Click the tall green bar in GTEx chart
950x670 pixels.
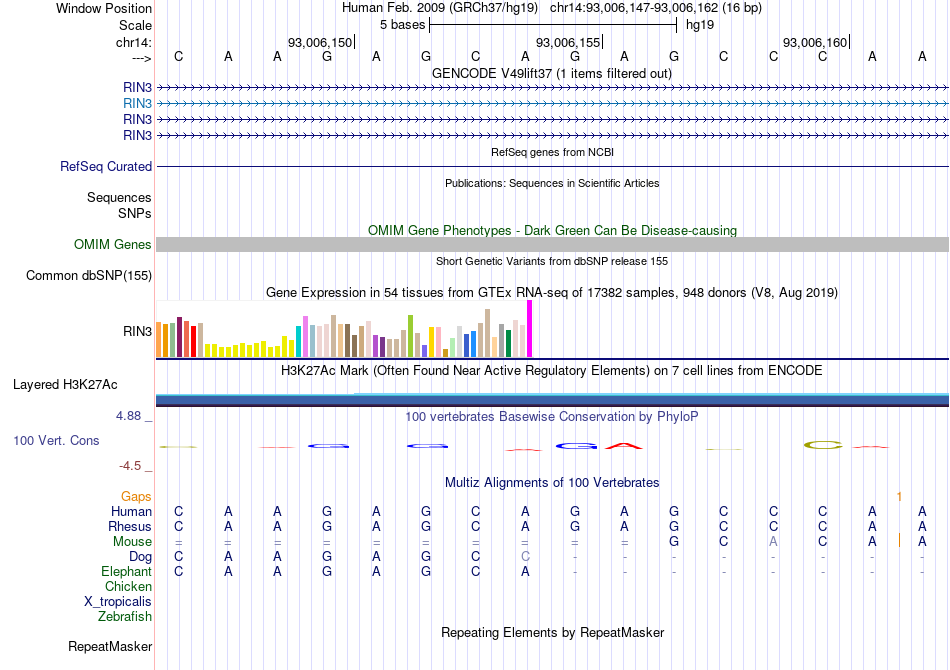(410, 336)
